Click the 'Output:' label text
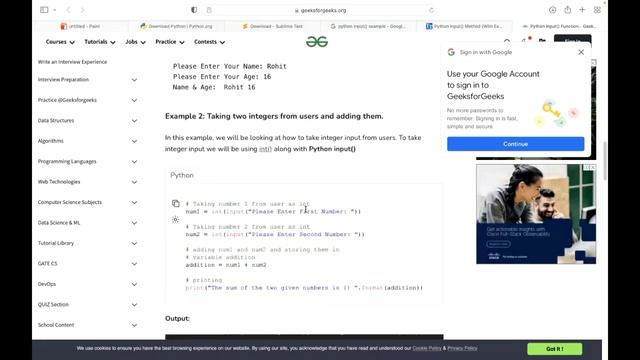 [177, 318]
